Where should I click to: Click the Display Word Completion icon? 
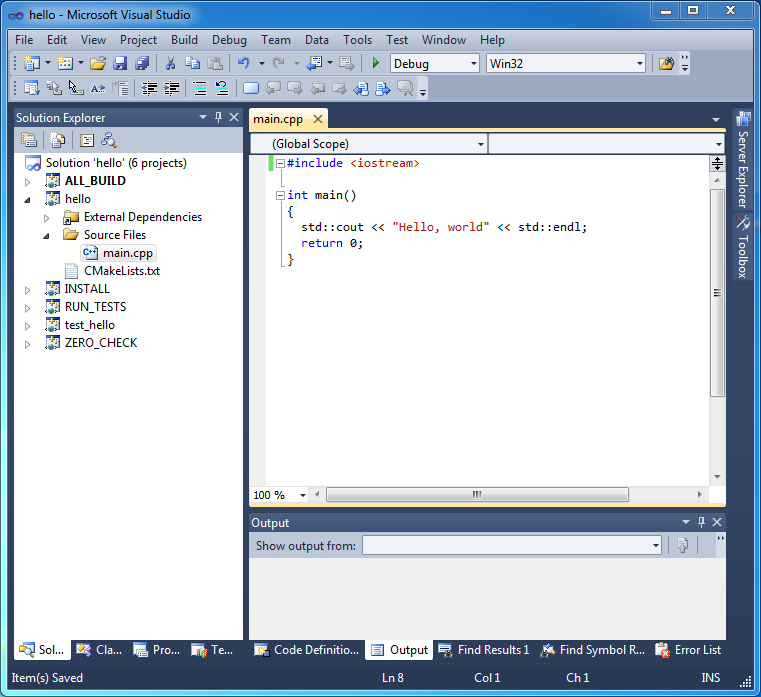[98, 88]
